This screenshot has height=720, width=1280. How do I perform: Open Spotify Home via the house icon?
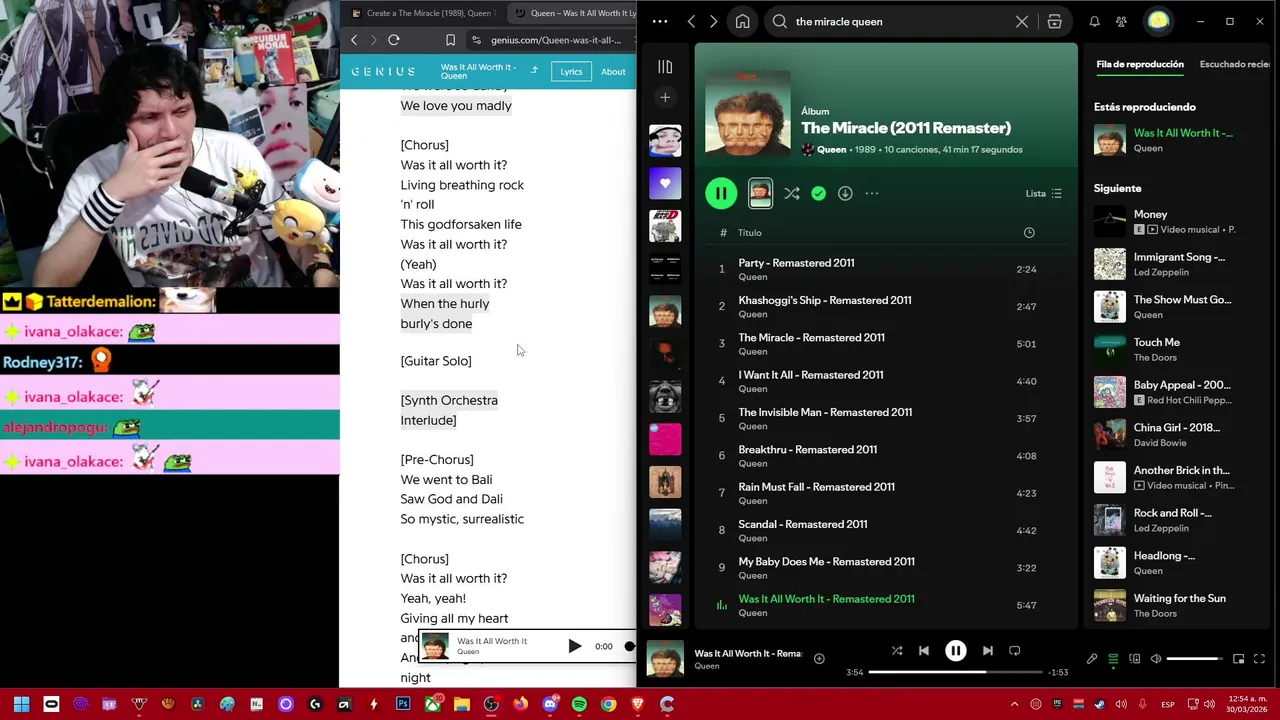coord(742,21)
